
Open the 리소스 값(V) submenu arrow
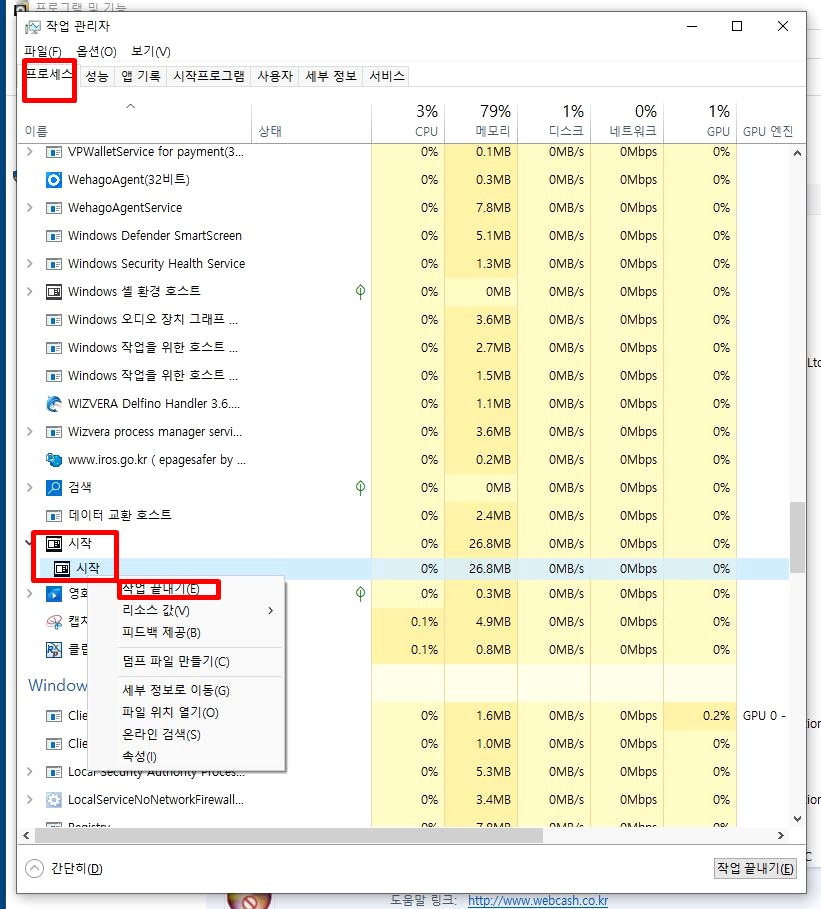pos(271,610)
